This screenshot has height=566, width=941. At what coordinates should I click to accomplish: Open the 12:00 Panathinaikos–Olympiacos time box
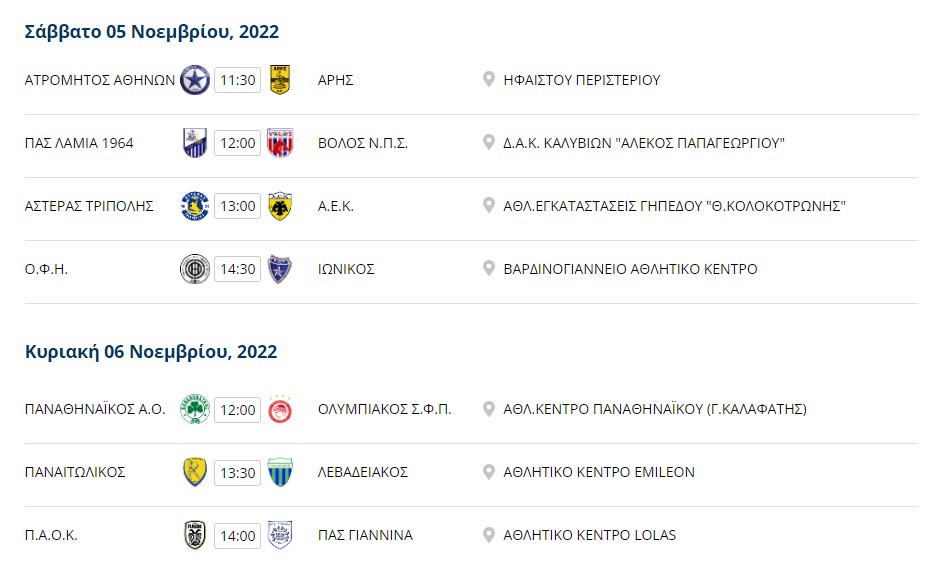(238, 410)
